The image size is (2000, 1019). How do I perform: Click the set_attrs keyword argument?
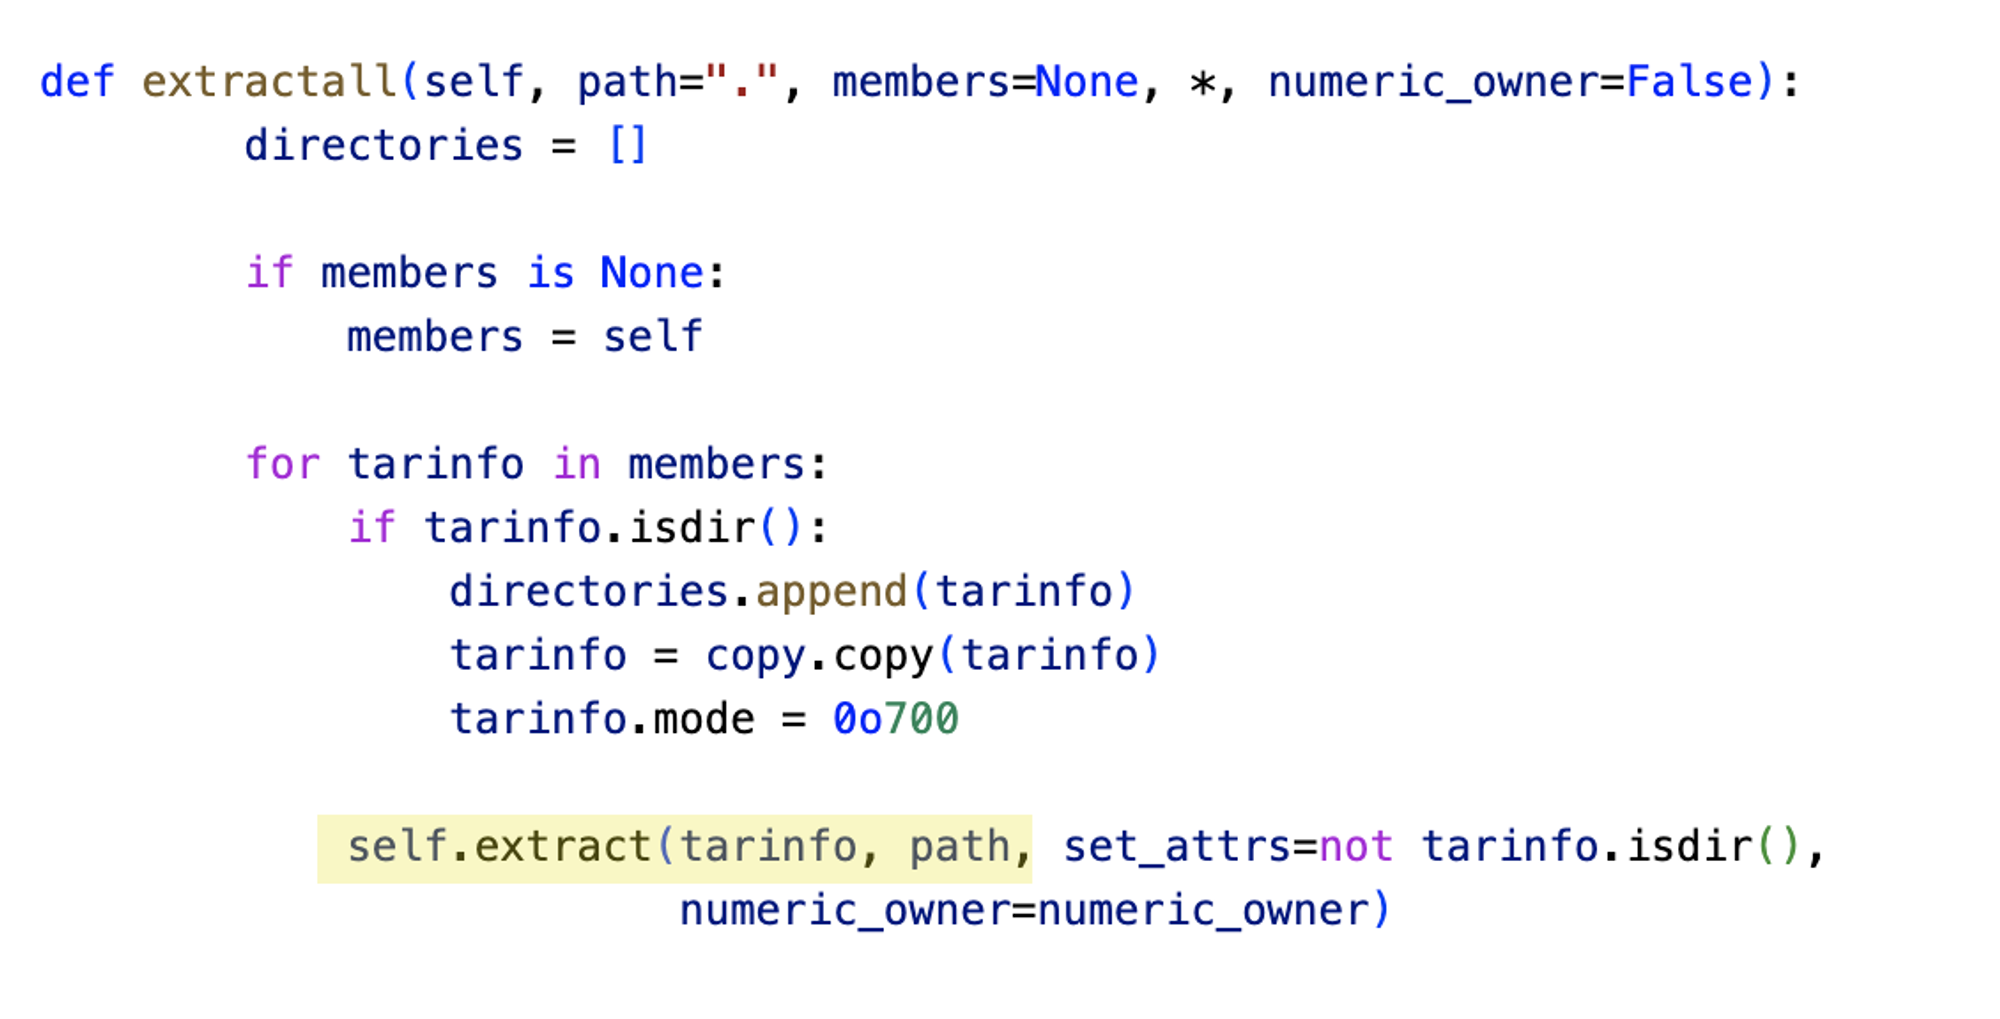pyautogui.click(x=1177, y=848)
